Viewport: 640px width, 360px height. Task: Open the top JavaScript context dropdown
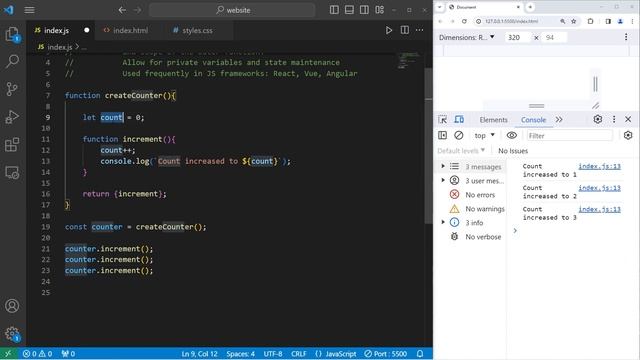pyautogui.click(x=484, y=135)
